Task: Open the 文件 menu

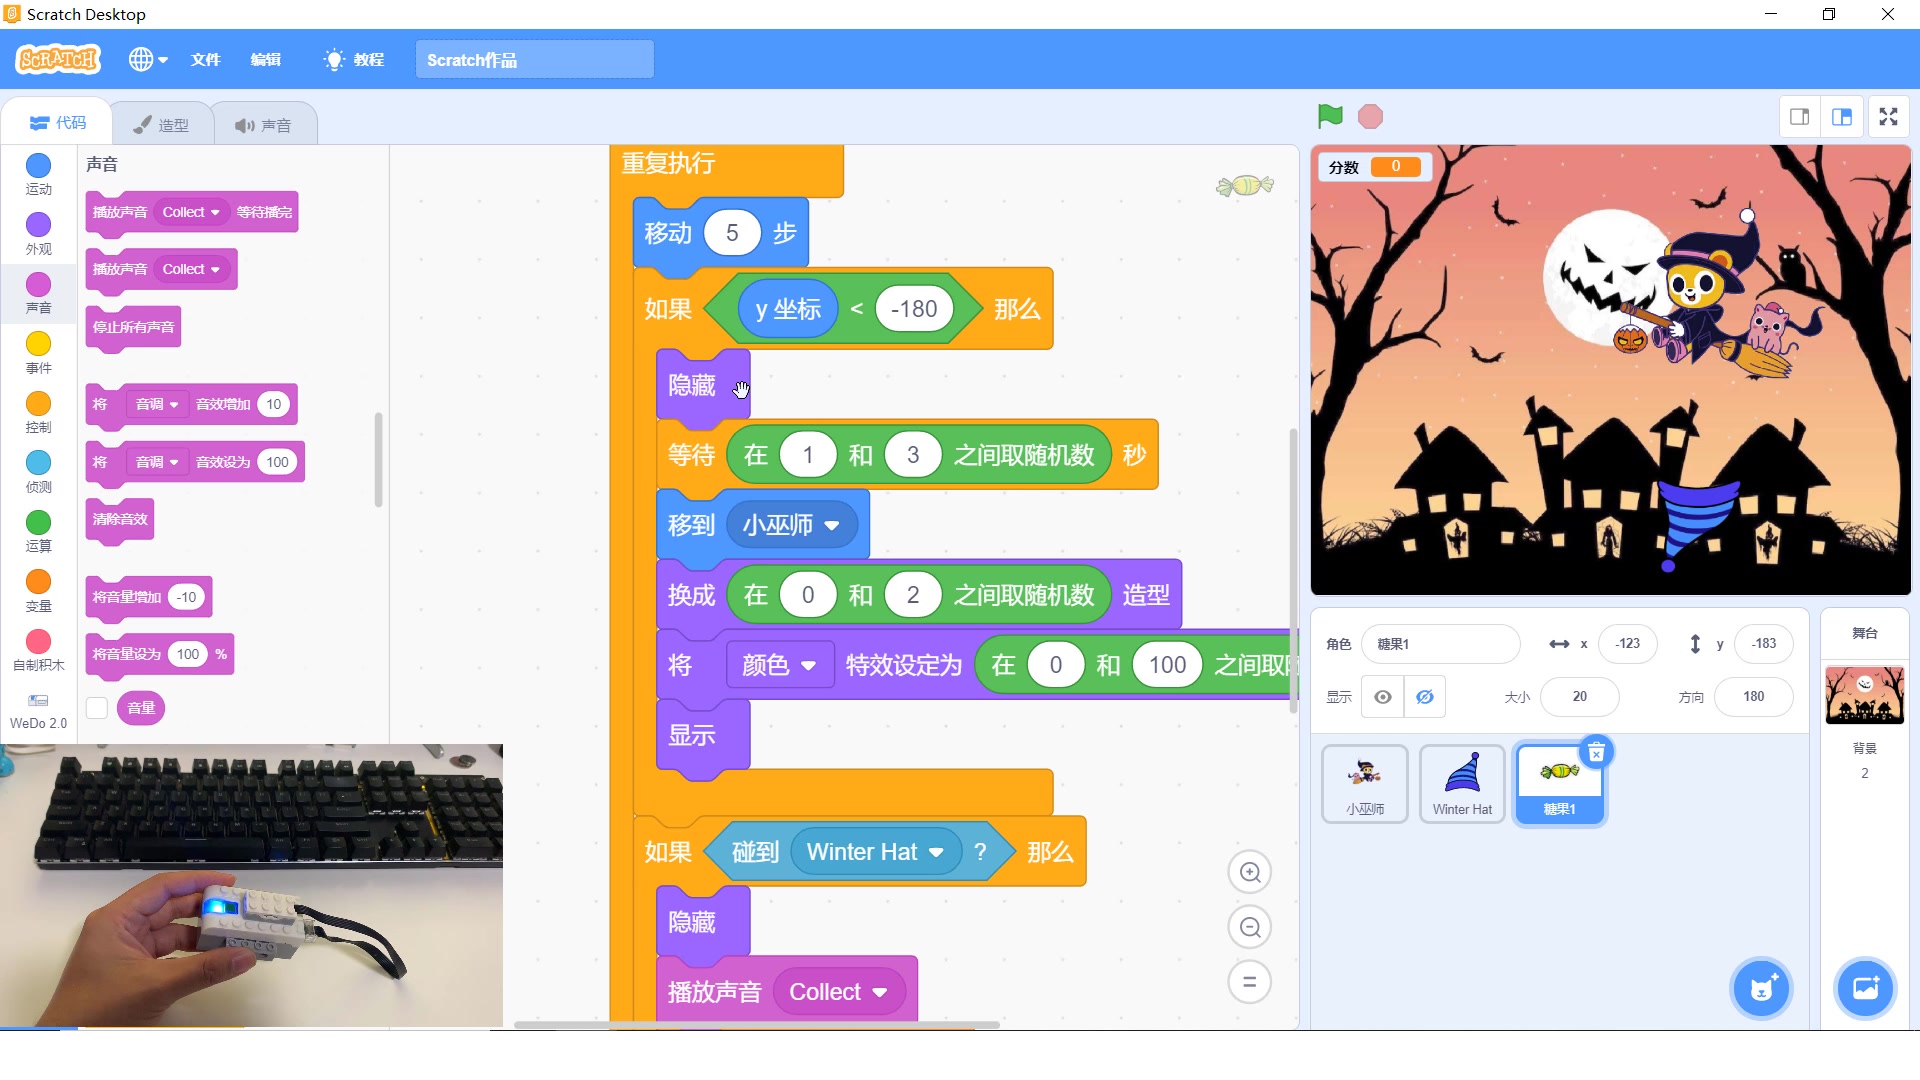Action: [x=205, y=60]
